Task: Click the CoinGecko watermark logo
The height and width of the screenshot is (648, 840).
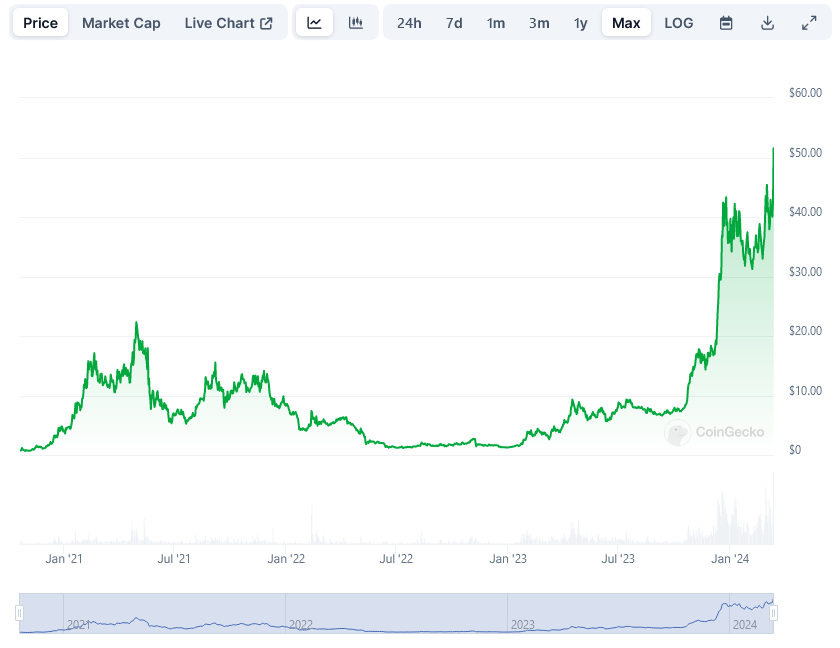Action: 714,432
